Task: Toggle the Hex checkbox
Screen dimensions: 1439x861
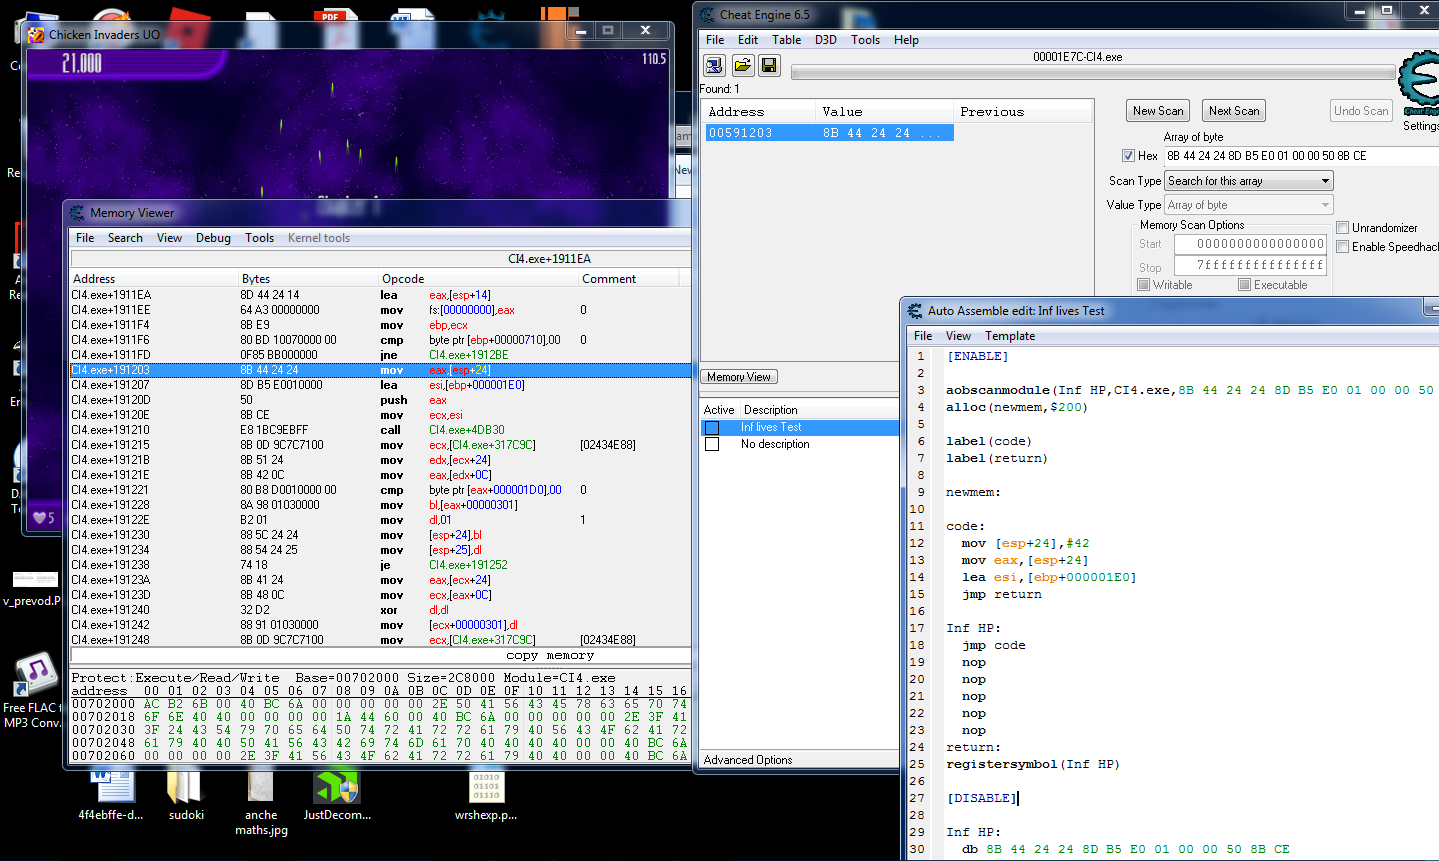Action: click(x=1128, y=156)
